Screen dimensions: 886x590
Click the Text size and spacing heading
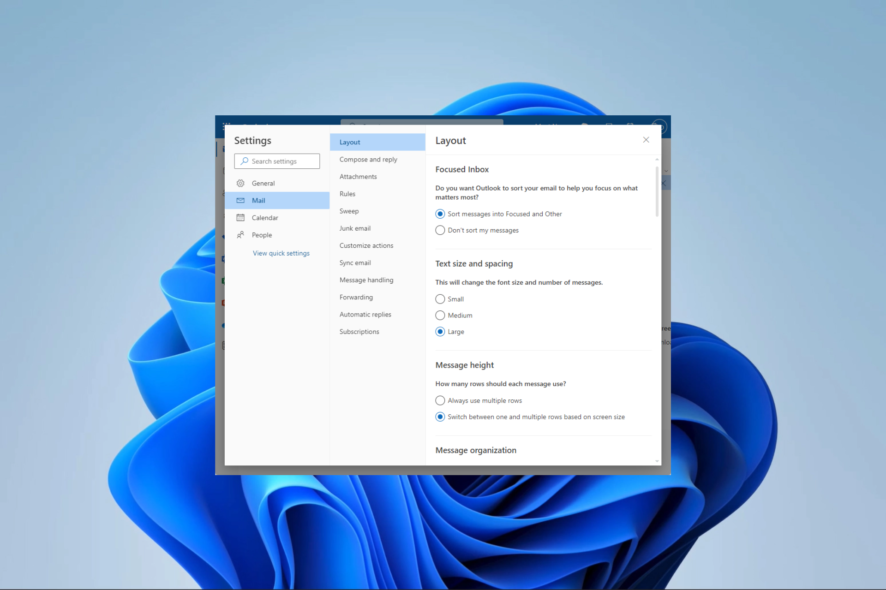coord(474,263)
